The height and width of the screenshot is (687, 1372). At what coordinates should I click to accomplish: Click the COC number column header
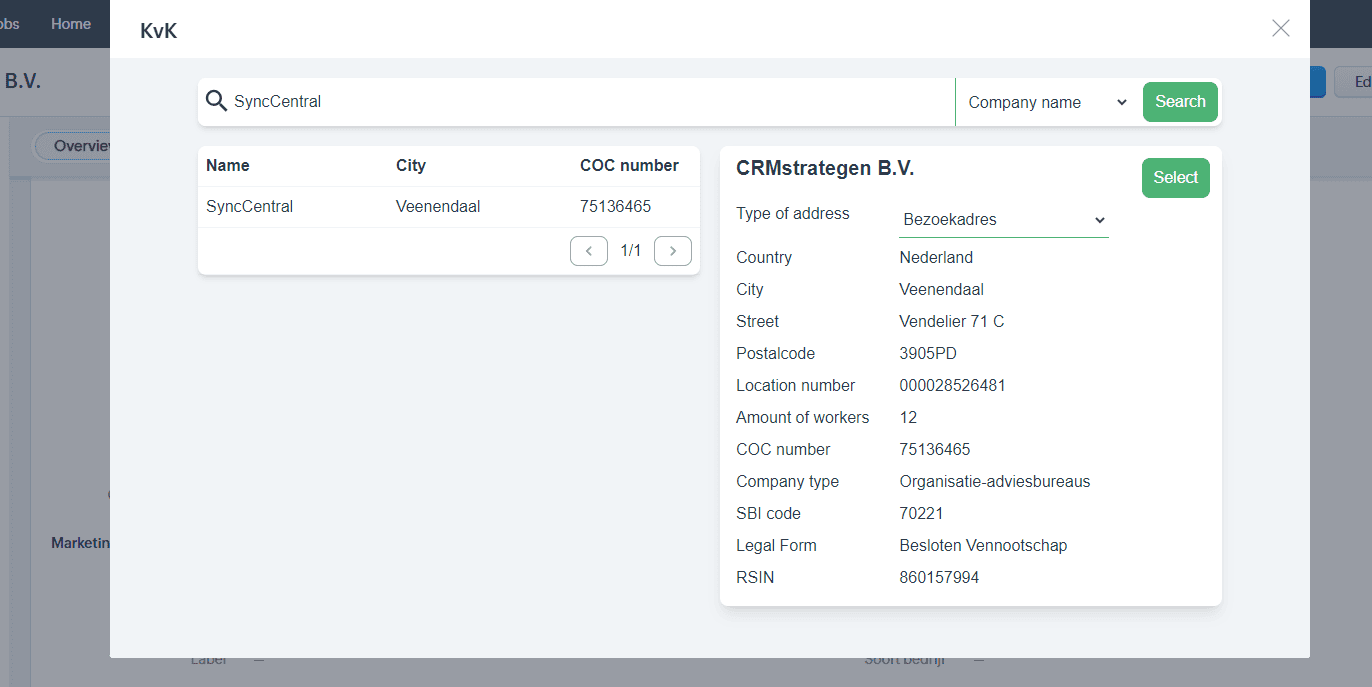[x=629, y=166]
